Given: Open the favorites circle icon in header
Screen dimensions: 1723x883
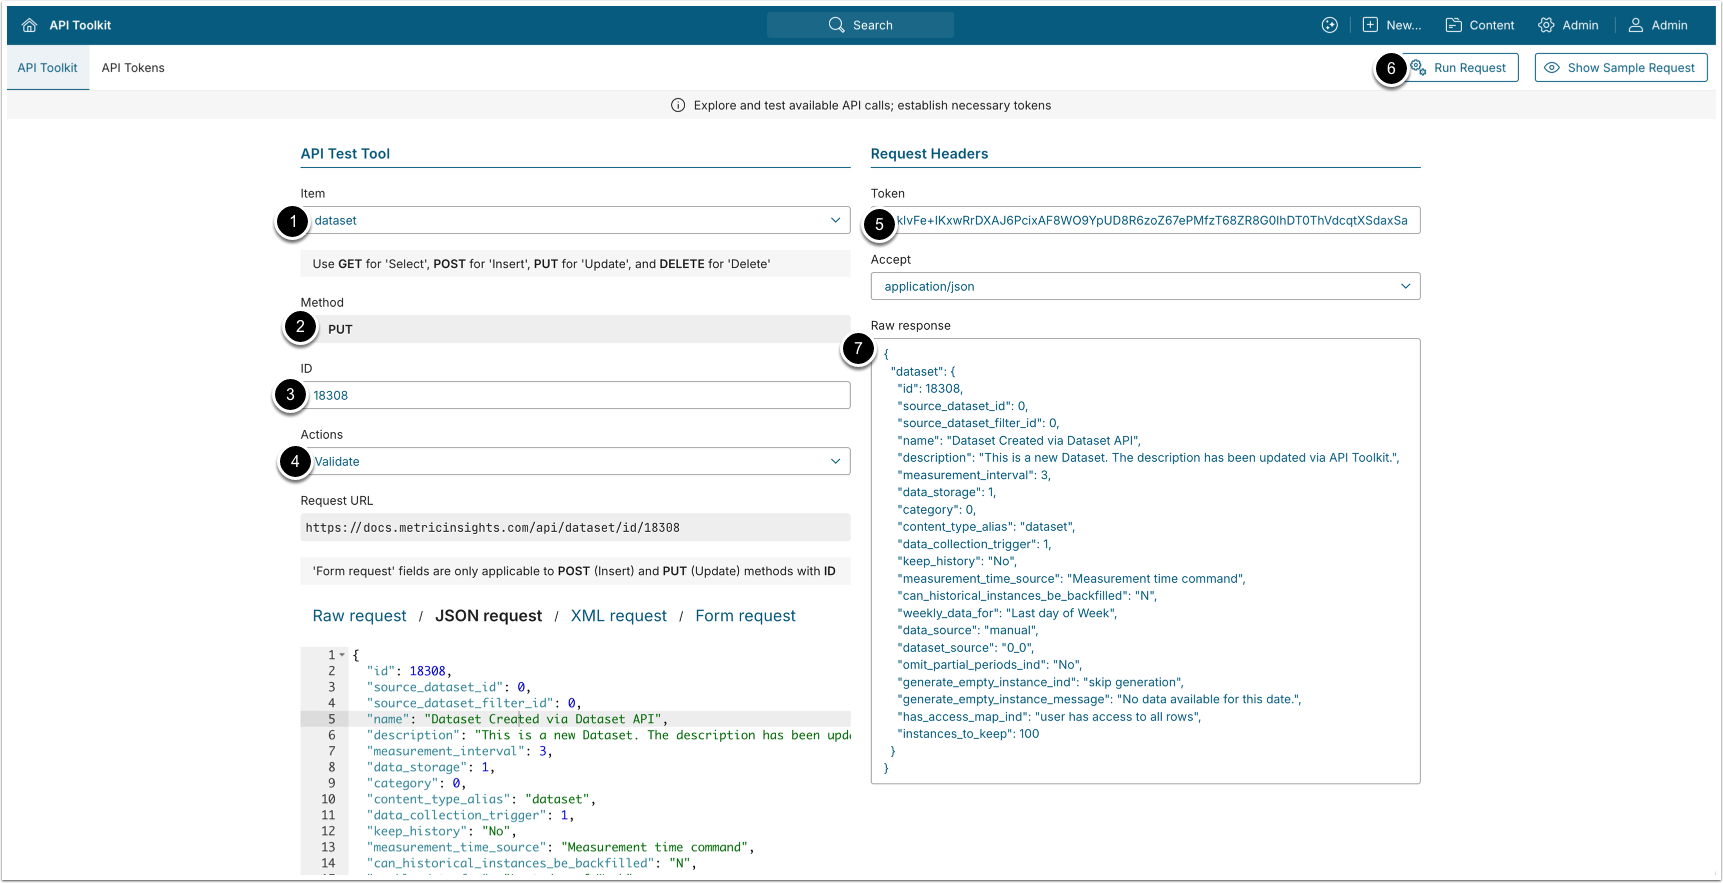Looking at the screenshot, I should [x=1329, y=25].
